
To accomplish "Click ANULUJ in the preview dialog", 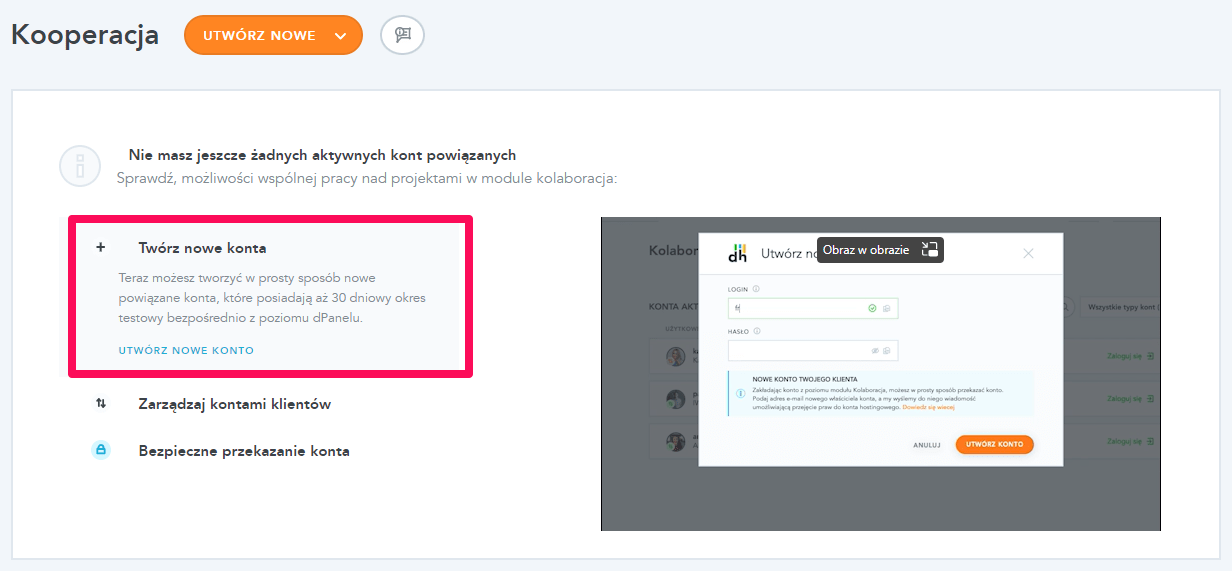I will (927, 445).
